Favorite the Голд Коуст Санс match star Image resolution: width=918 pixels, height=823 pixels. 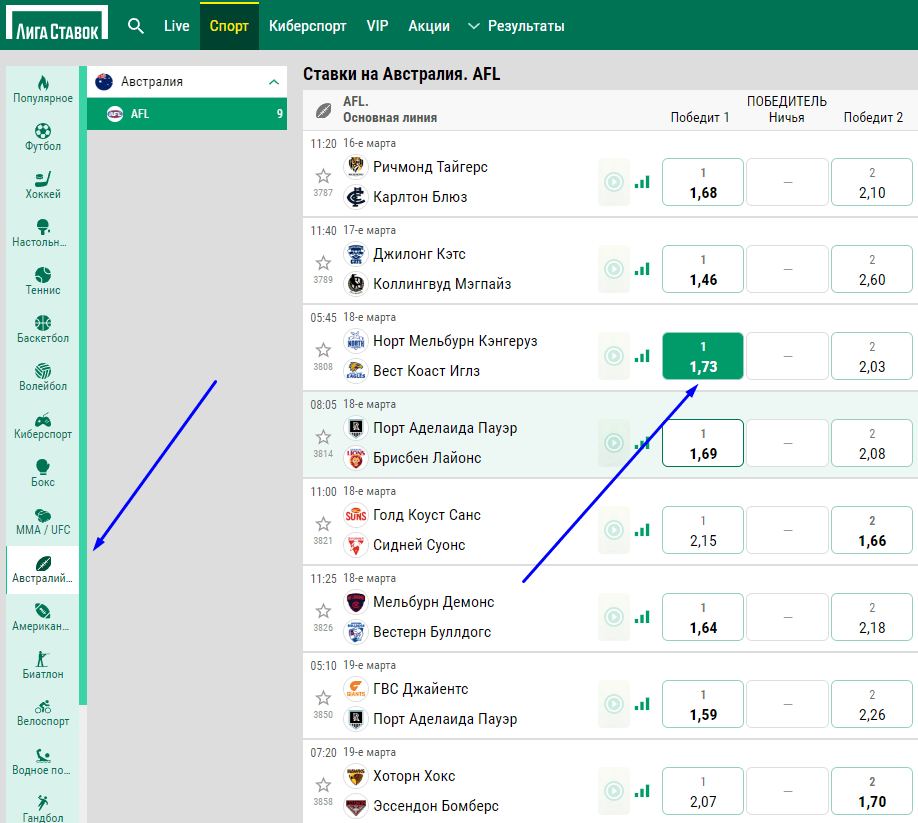click(323, 524)
